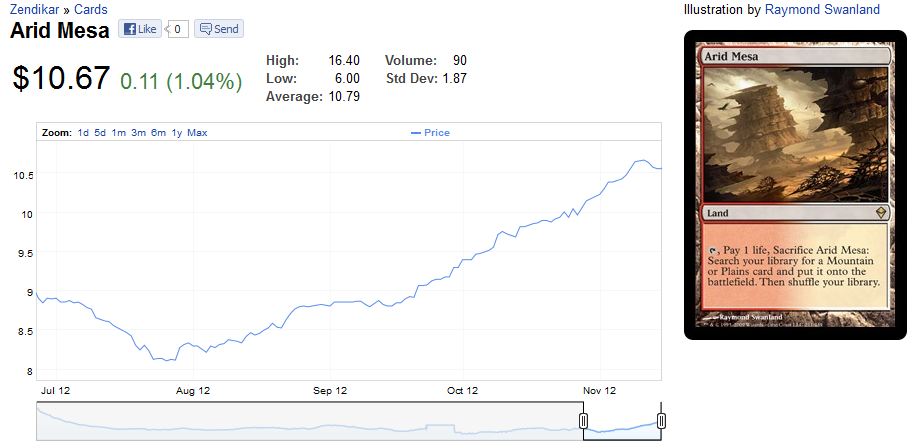
Task: Switch chart zoom to 1m
Action: (118, 133)
